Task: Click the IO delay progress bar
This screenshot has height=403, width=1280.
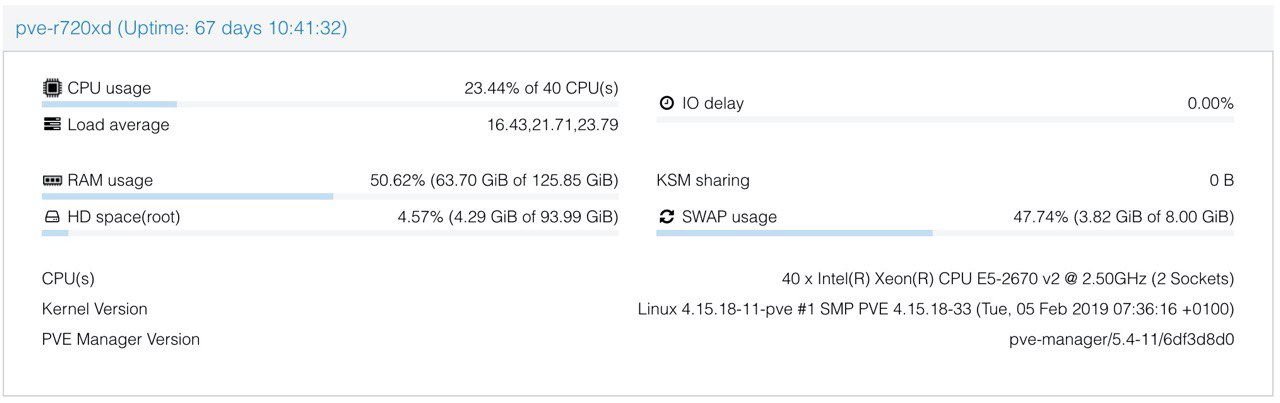Action: coord(945,120)
